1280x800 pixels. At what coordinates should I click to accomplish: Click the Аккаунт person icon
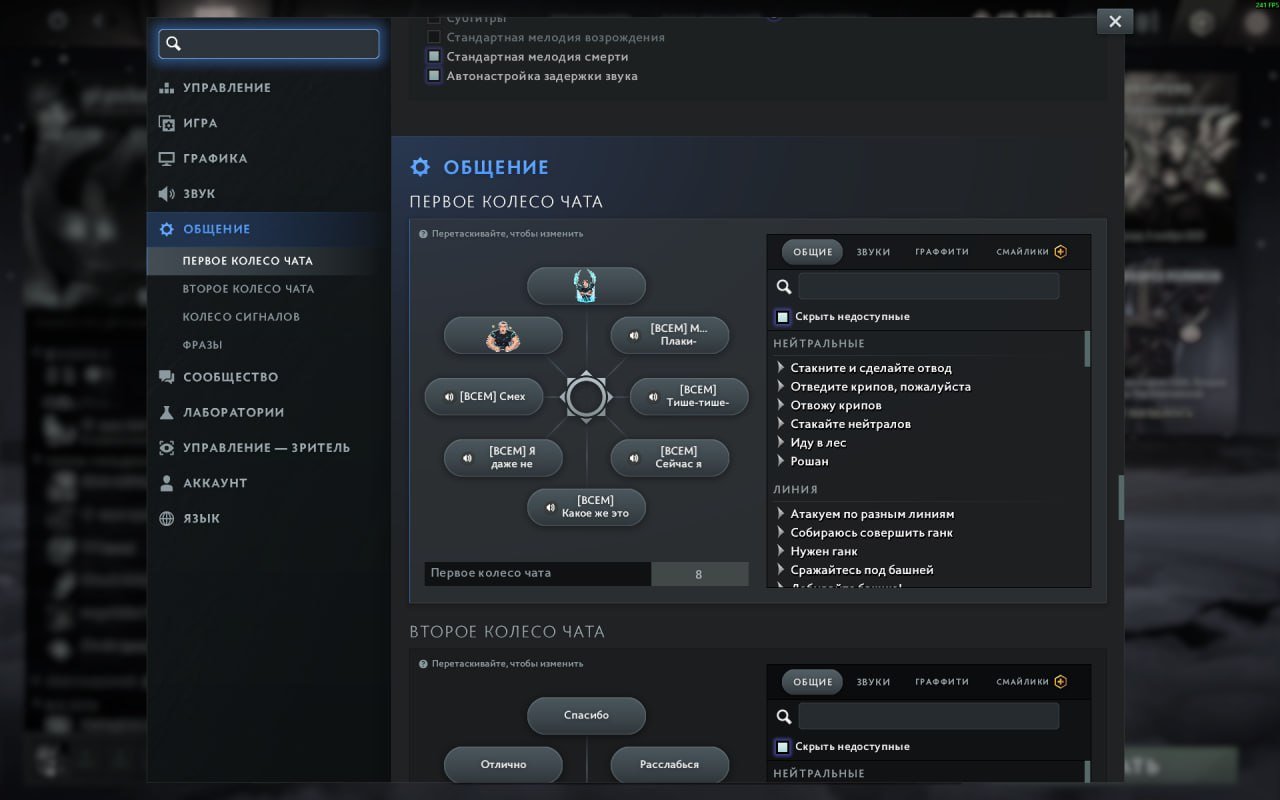(x=167, y=483)
